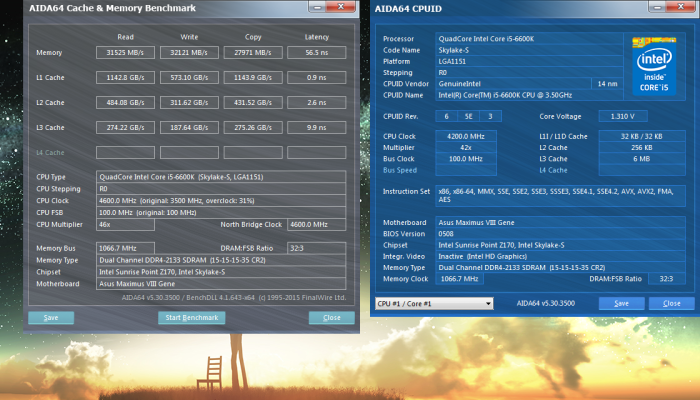Click Save in the AIDA64 CPUID window
This screenshot has height=400, width=700.
(x=621, y=304)
